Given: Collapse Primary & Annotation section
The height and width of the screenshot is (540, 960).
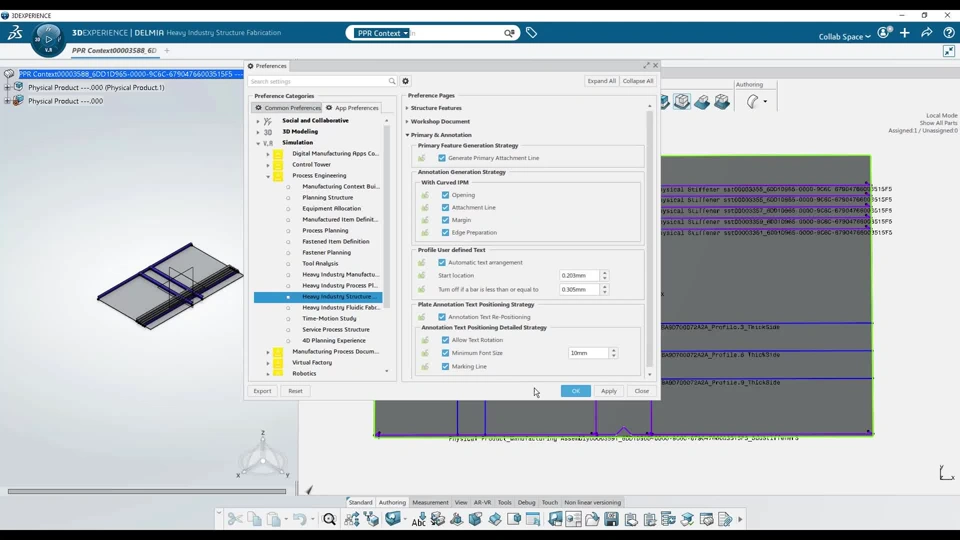Looking at the screenshot, I should pos(407,135).
